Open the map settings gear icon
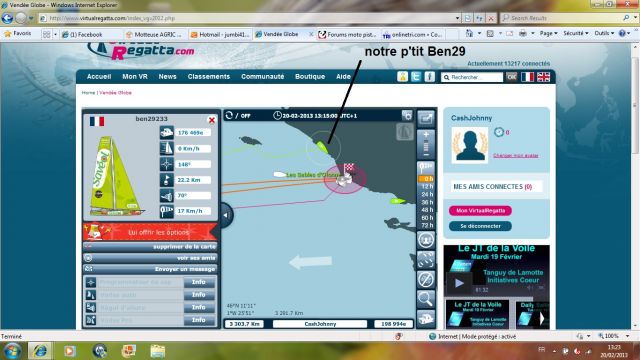The height and width of the screenshot is (360, 640). [407, 116]
